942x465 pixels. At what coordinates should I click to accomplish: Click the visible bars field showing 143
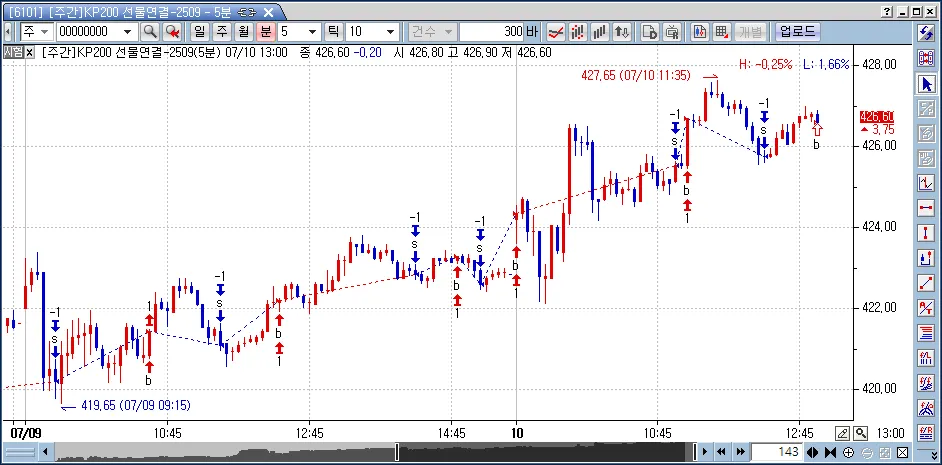777,452
